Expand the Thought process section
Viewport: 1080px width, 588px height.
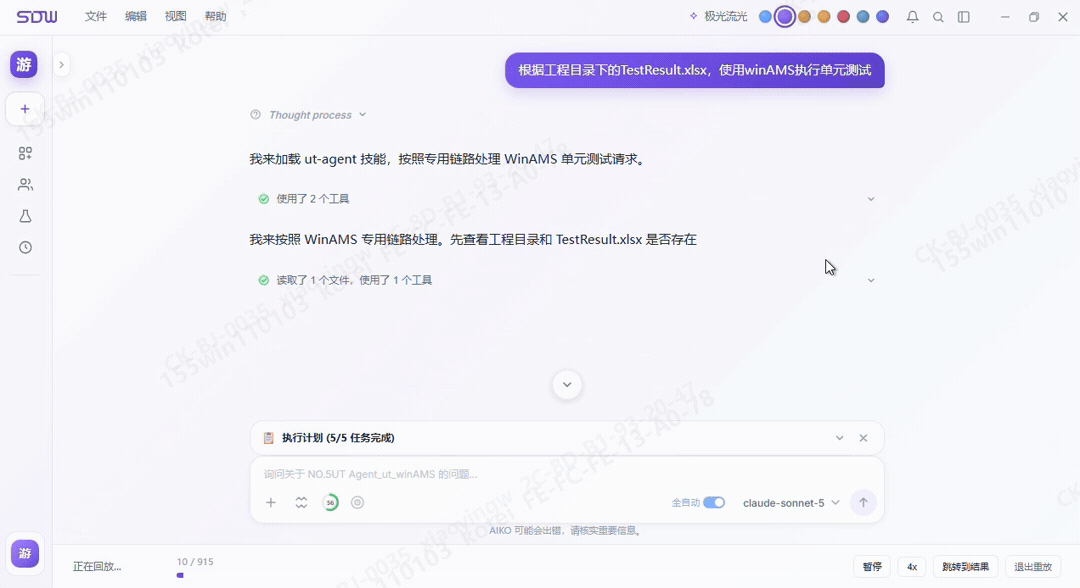(362, 114)
